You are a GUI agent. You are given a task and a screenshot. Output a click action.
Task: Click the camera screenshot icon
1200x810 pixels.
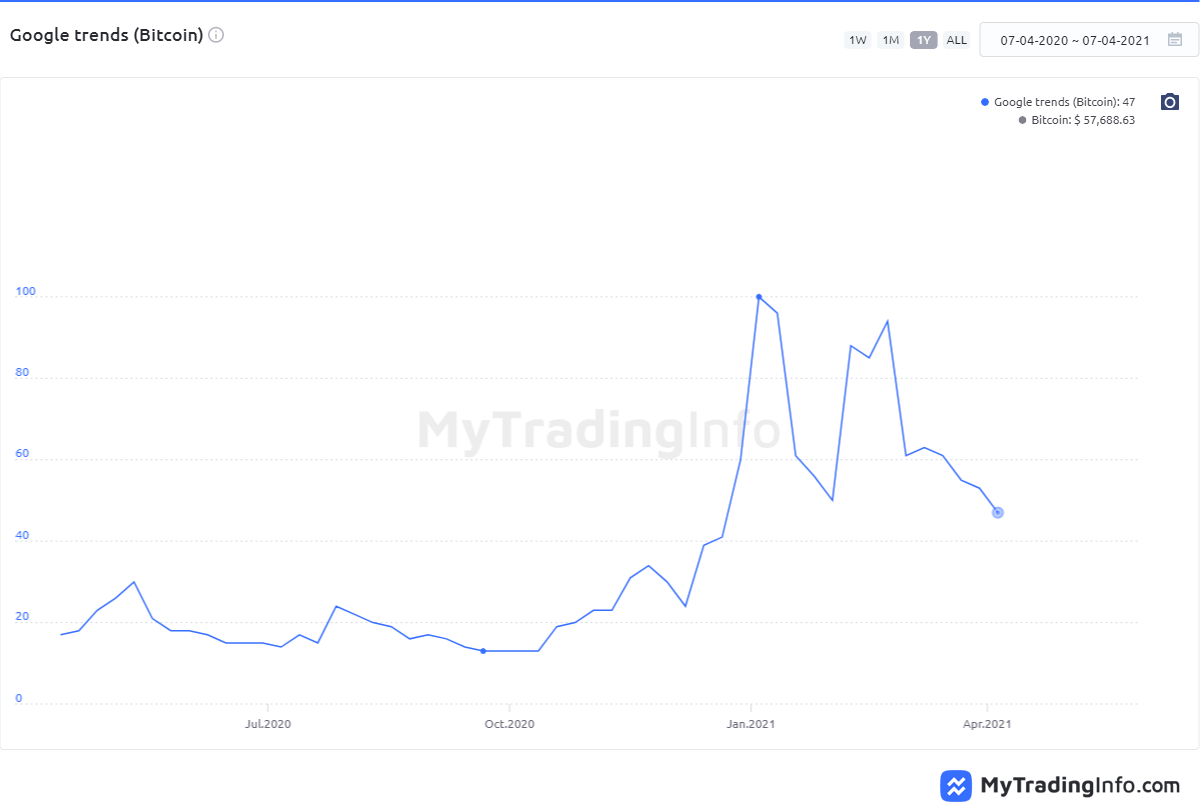(1170, 102)
